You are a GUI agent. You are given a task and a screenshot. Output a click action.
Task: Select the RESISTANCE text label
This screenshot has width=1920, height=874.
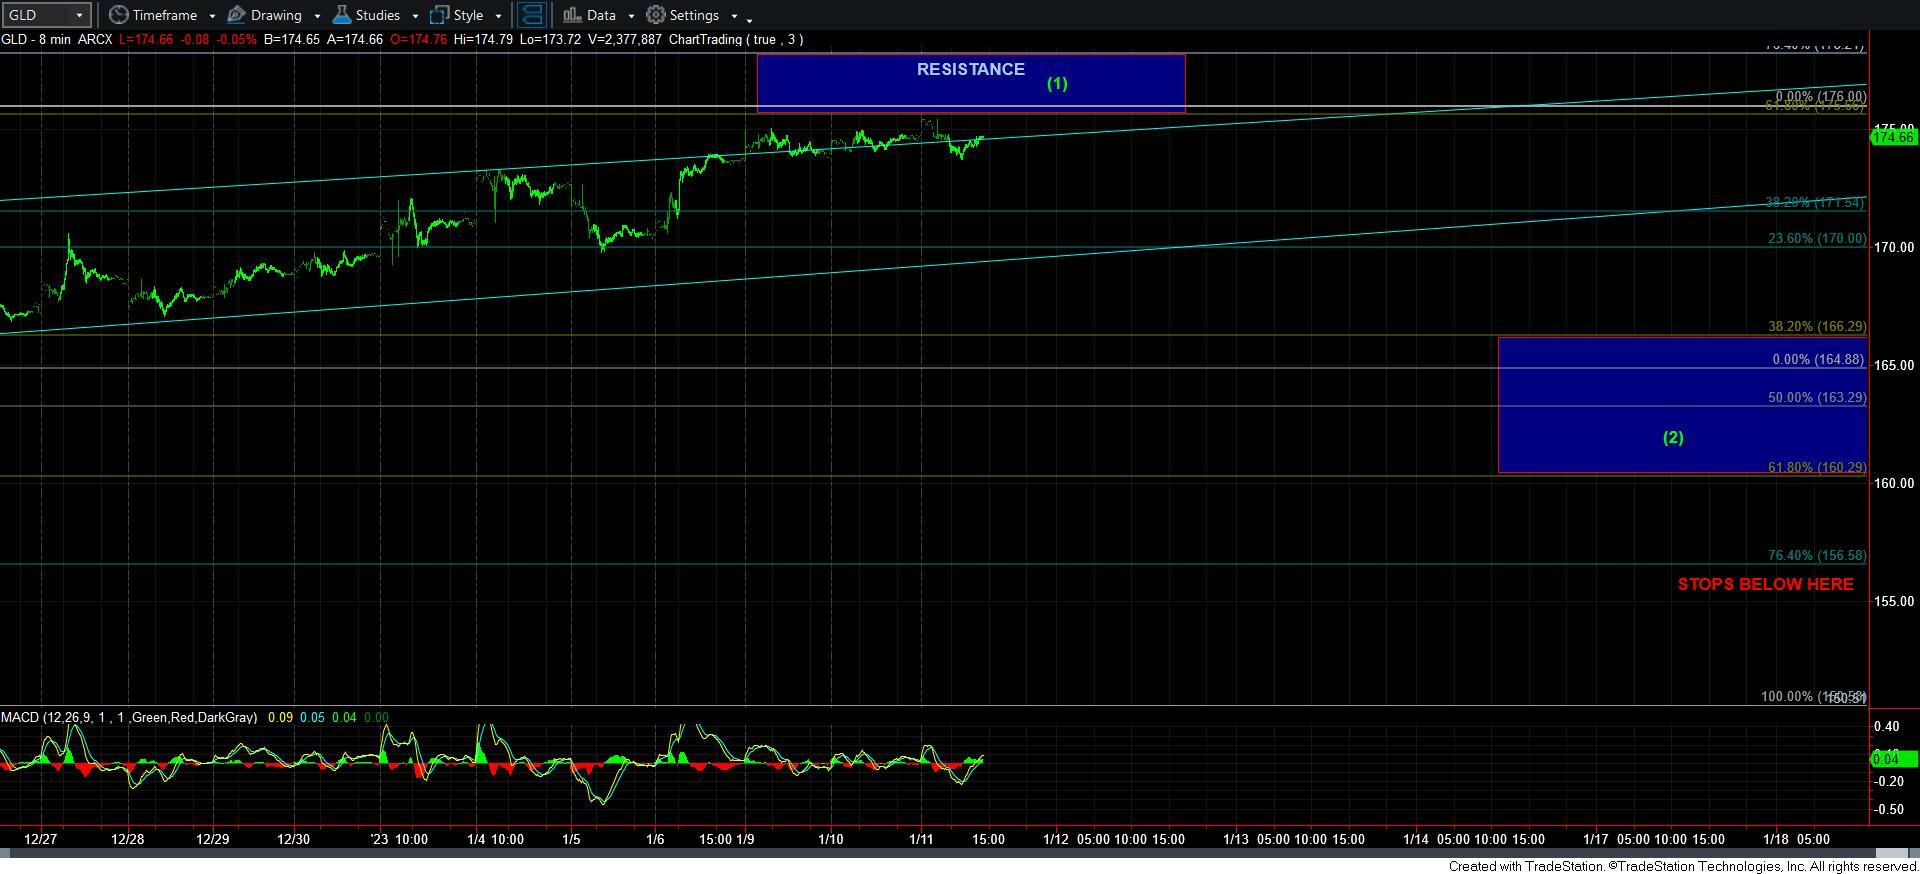tap(970, 69)
